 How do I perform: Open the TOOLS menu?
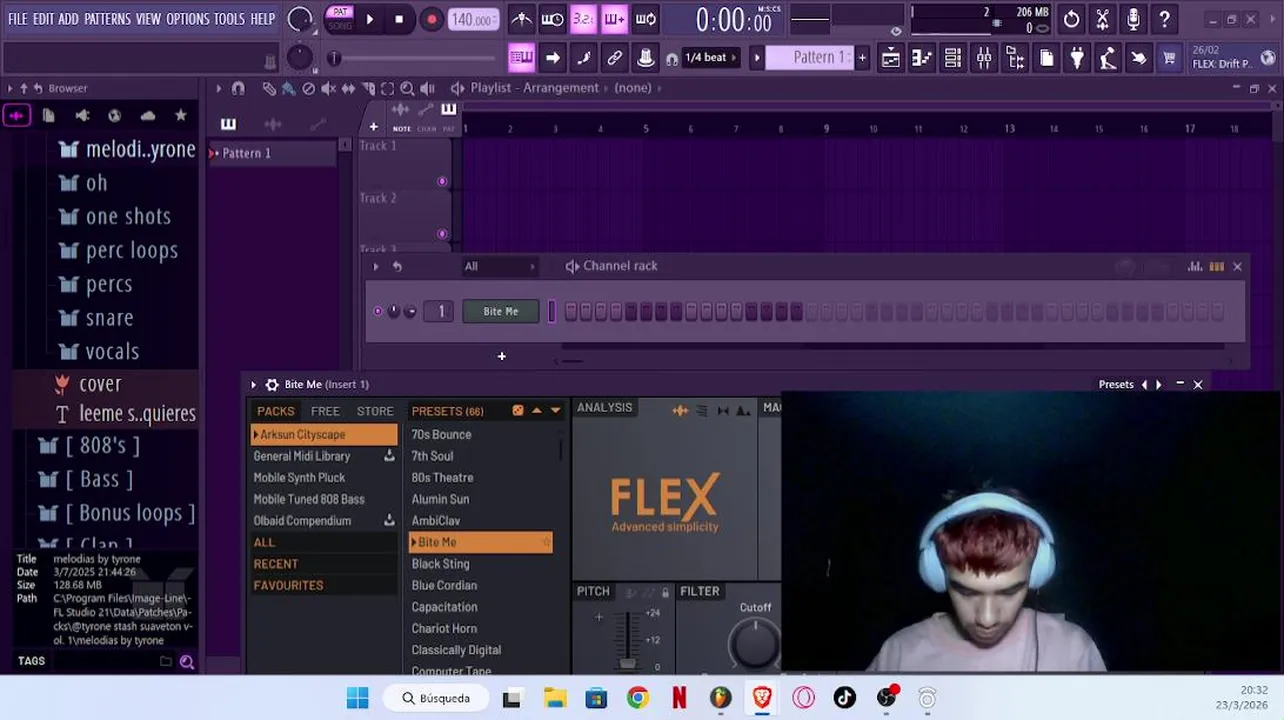click(x=229, y=19)
